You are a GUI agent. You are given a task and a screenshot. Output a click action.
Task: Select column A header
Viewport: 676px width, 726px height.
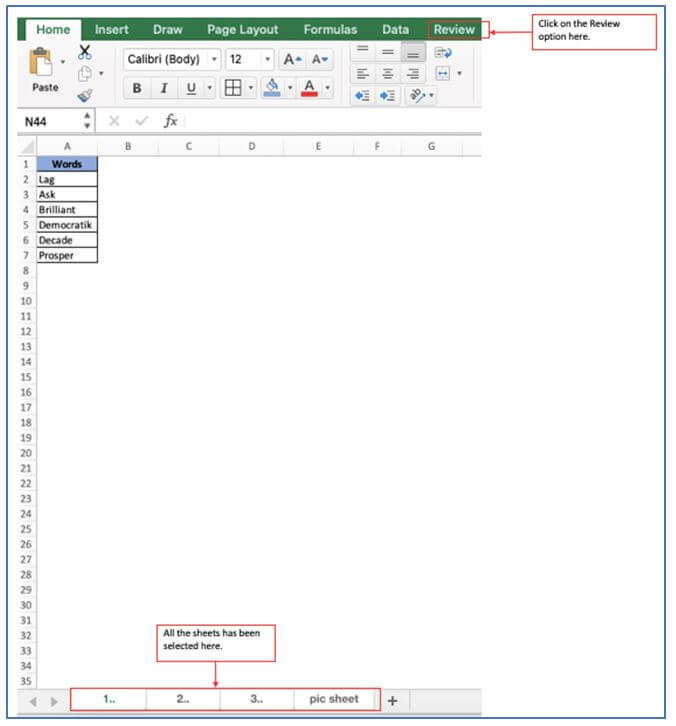click(67, 147)
